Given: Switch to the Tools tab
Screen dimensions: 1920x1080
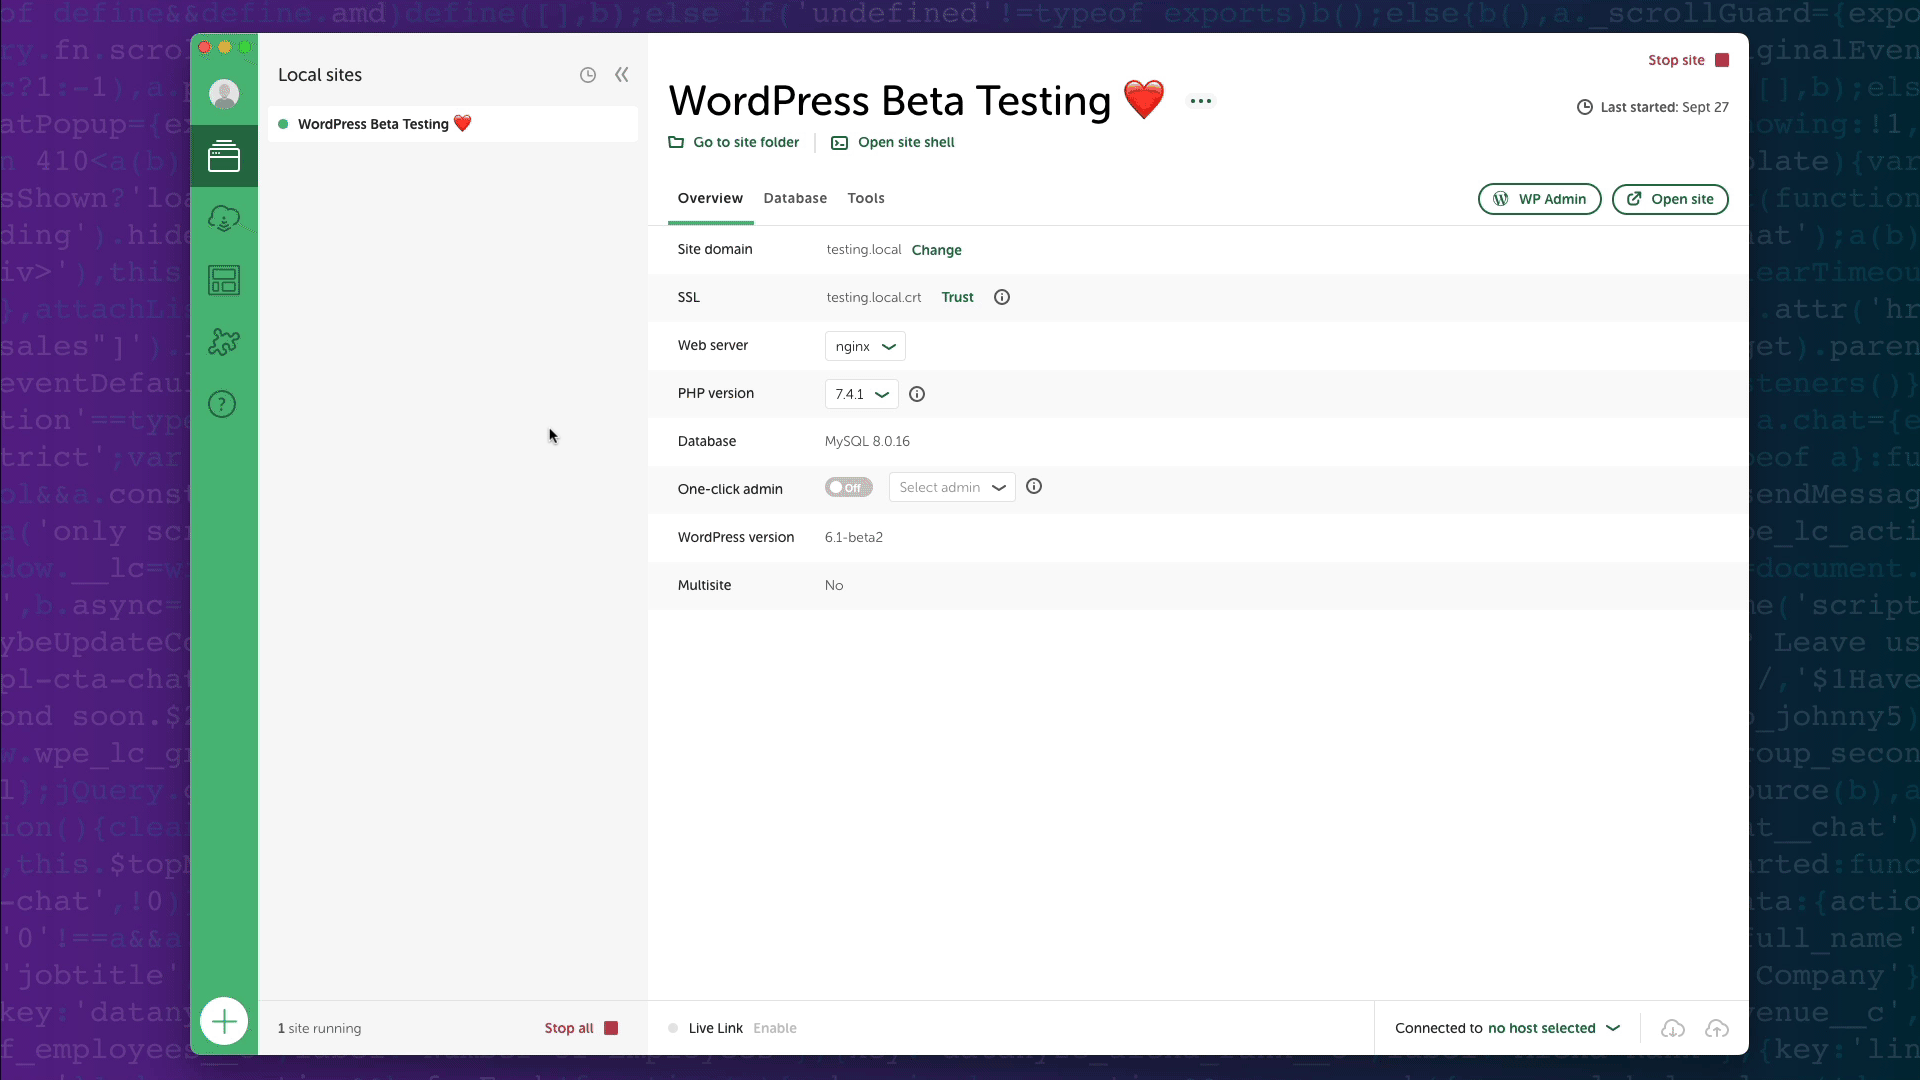Looking at the screenshot, I should [x=868, y=198].
